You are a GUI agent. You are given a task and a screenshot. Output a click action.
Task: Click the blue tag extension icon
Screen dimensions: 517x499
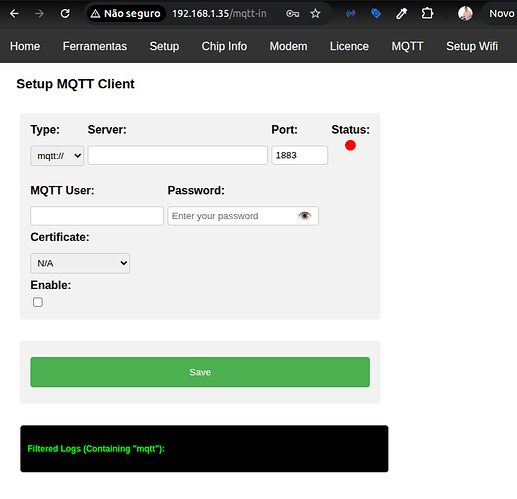click(x=376, y=14)
